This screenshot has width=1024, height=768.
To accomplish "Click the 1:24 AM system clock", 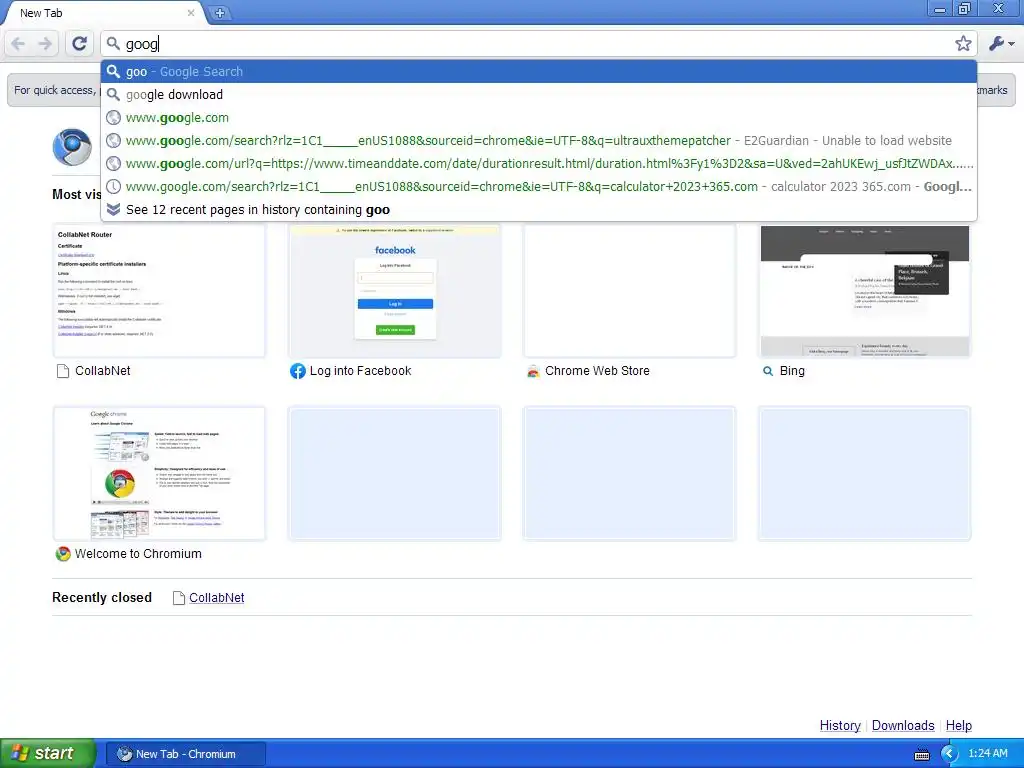I will click(x=987, y=754).
